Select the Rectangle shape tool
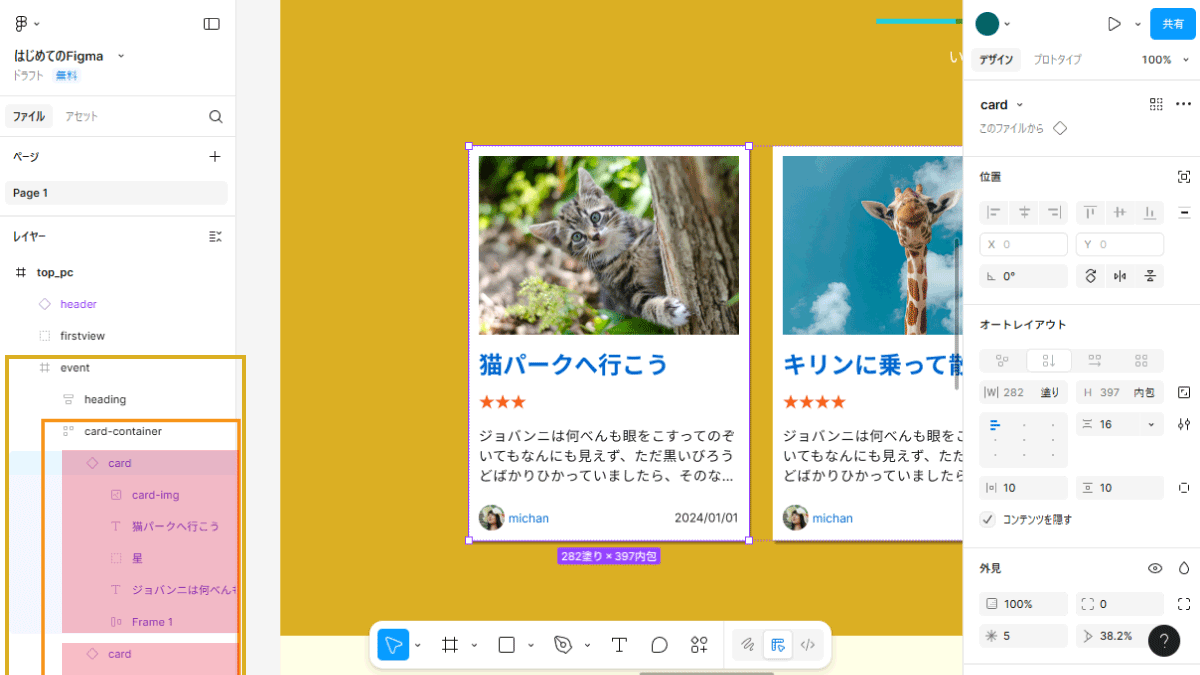Screen dimensions: 1200x675 (506, 645)
